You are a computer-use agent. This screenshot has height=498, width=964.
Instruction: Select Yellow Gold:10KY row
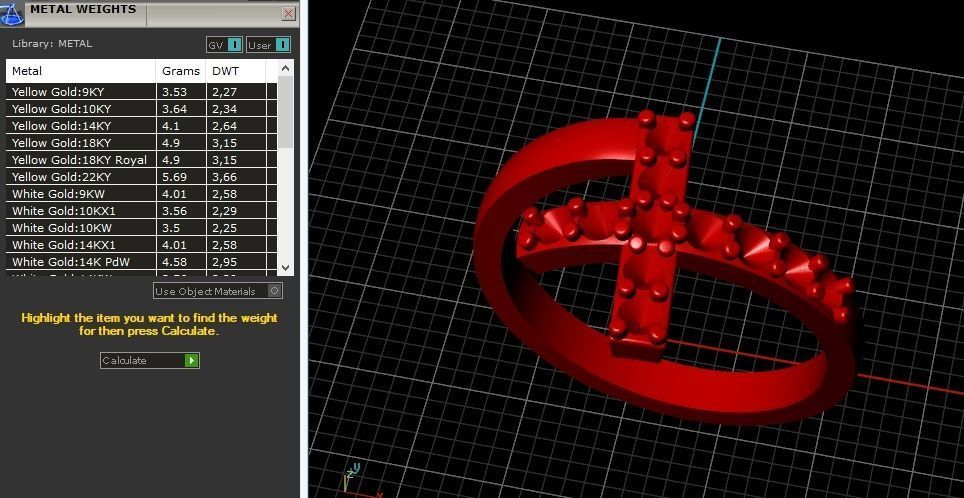coord(141,109)
